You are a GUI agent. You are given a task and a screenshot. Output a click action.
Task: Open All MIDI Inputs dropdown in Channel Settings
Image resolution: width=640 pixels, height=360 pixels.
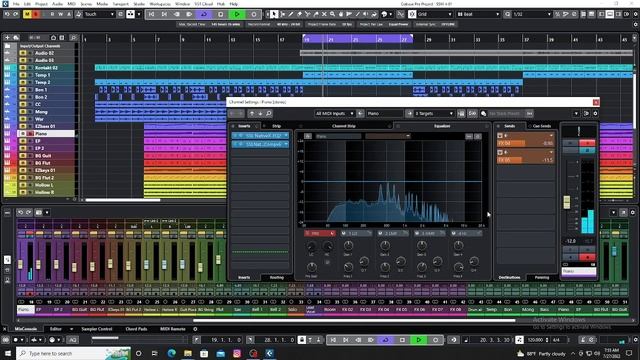click(334, 113)
